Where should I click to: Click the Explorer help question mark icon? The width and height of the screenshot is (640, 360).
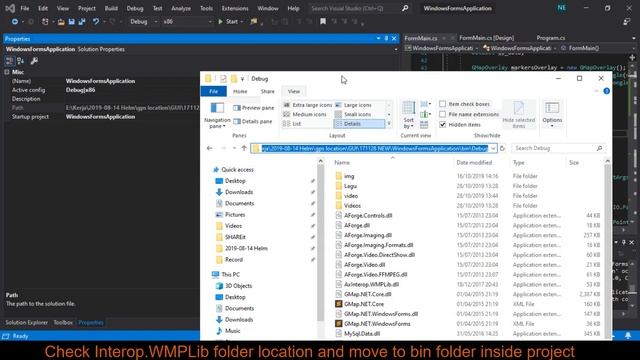pyautogui.click(x=607, y=91)
